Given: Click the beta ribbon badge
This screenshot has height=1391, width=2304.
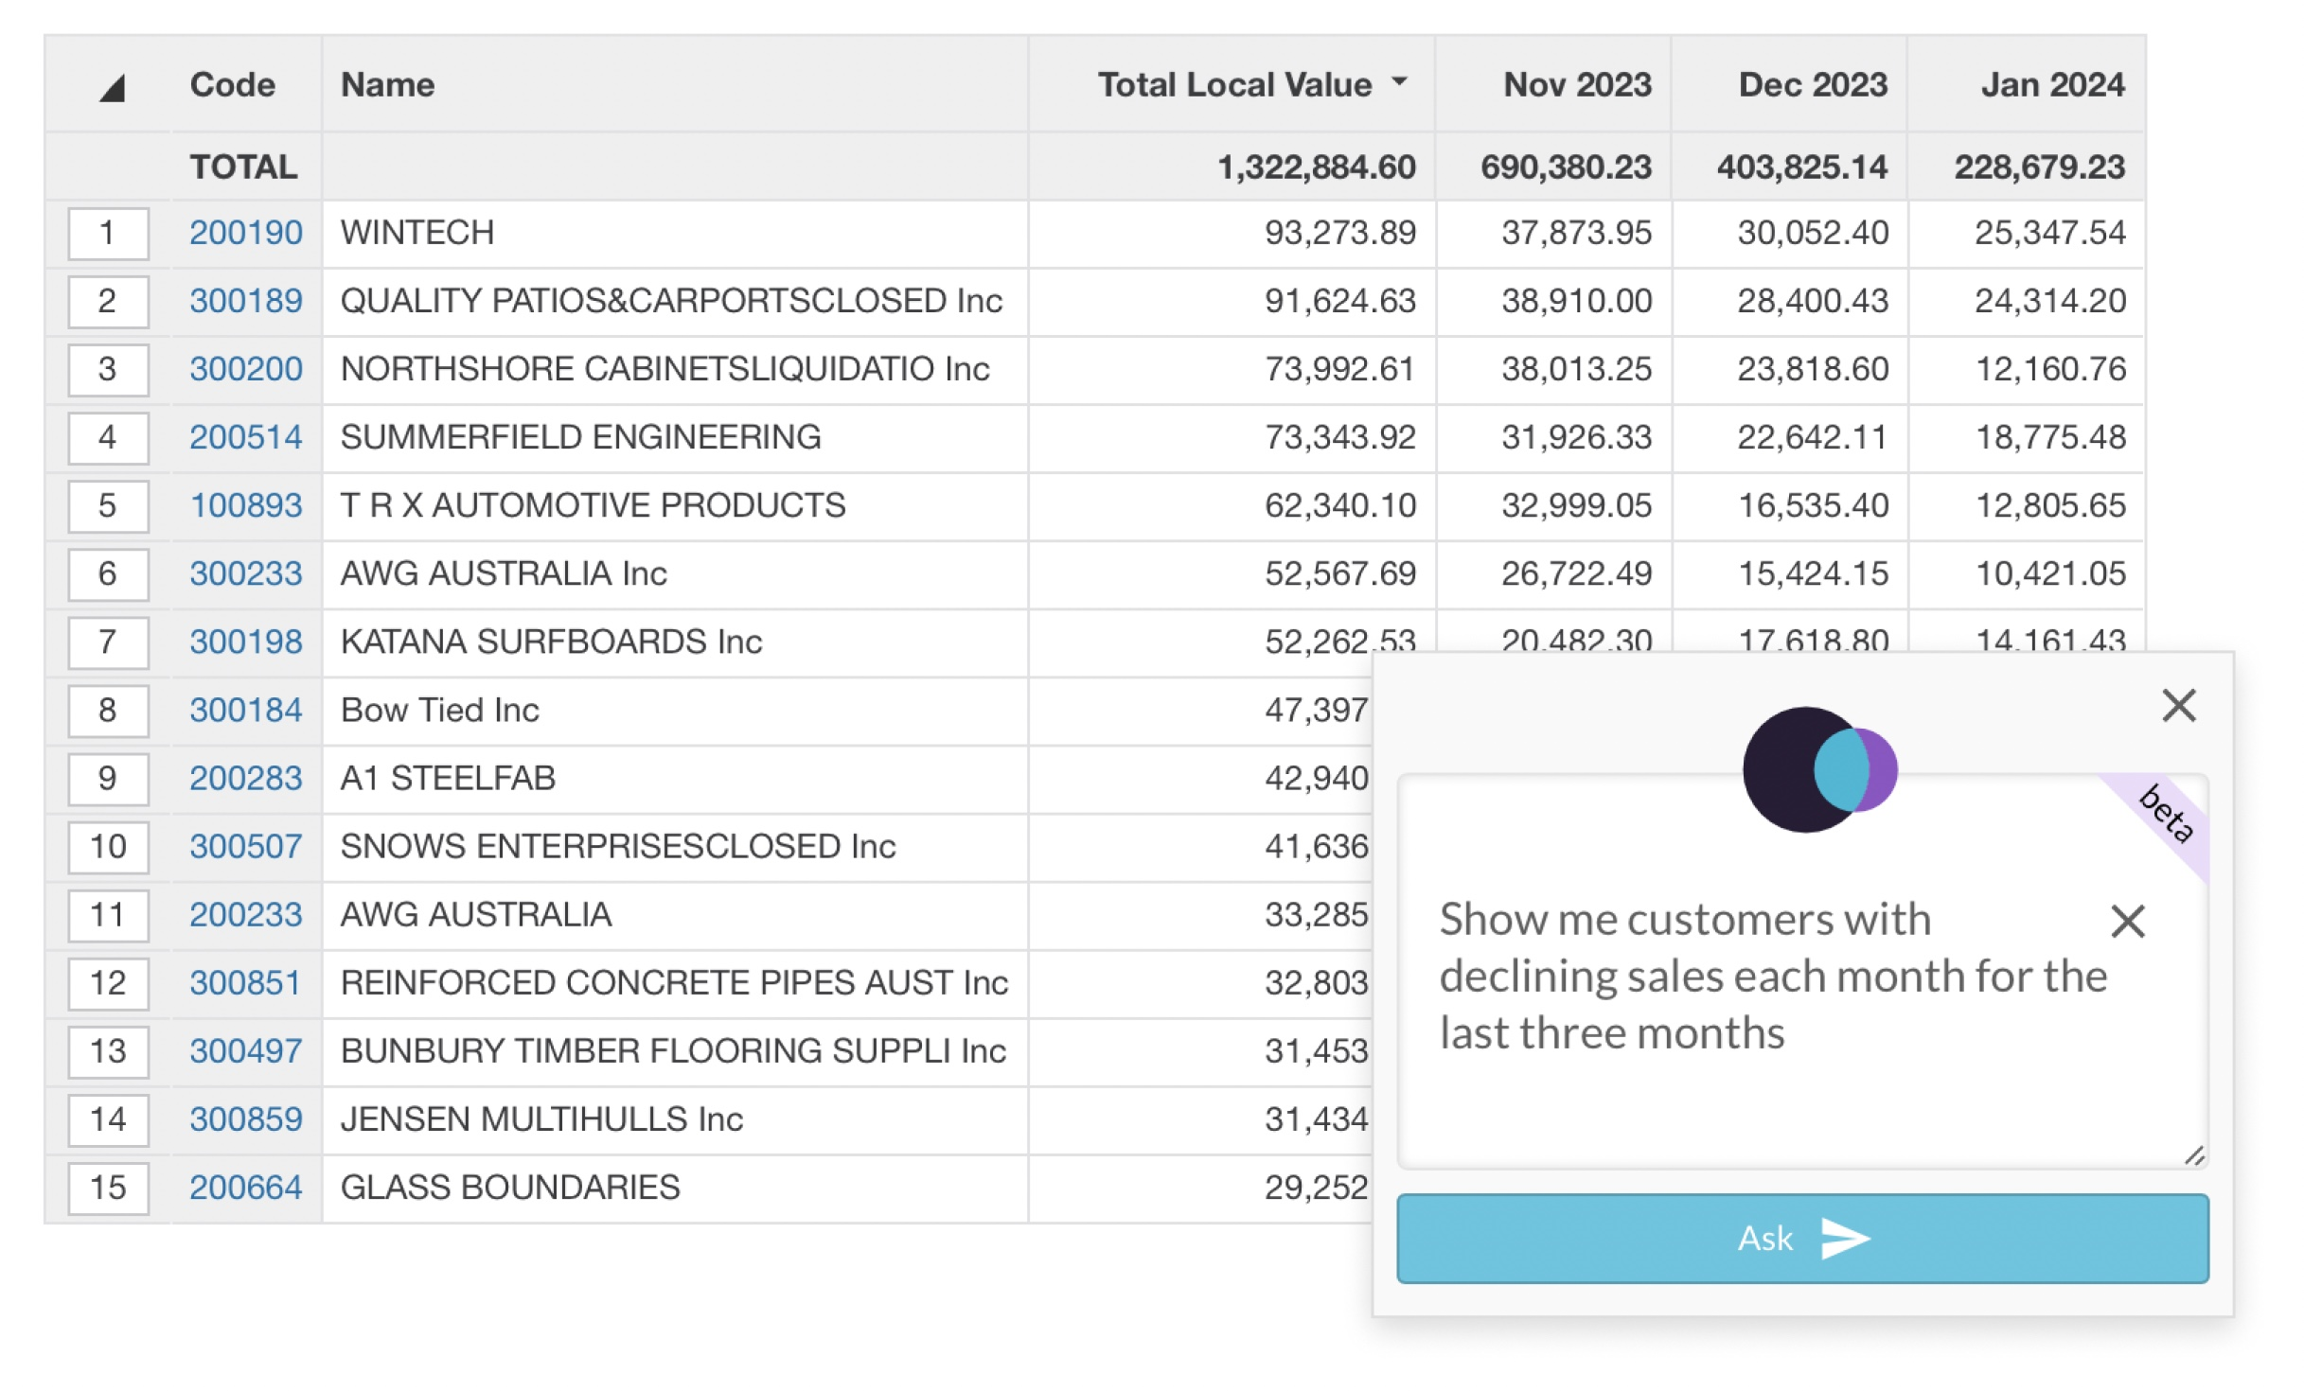Looking at the screenshot, I should pos(2165,813).
